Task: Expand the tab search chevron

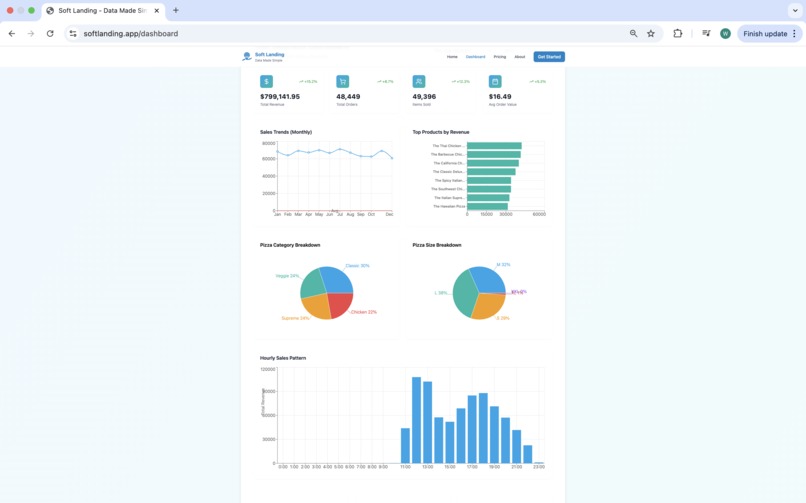Action: click(795, 10)
